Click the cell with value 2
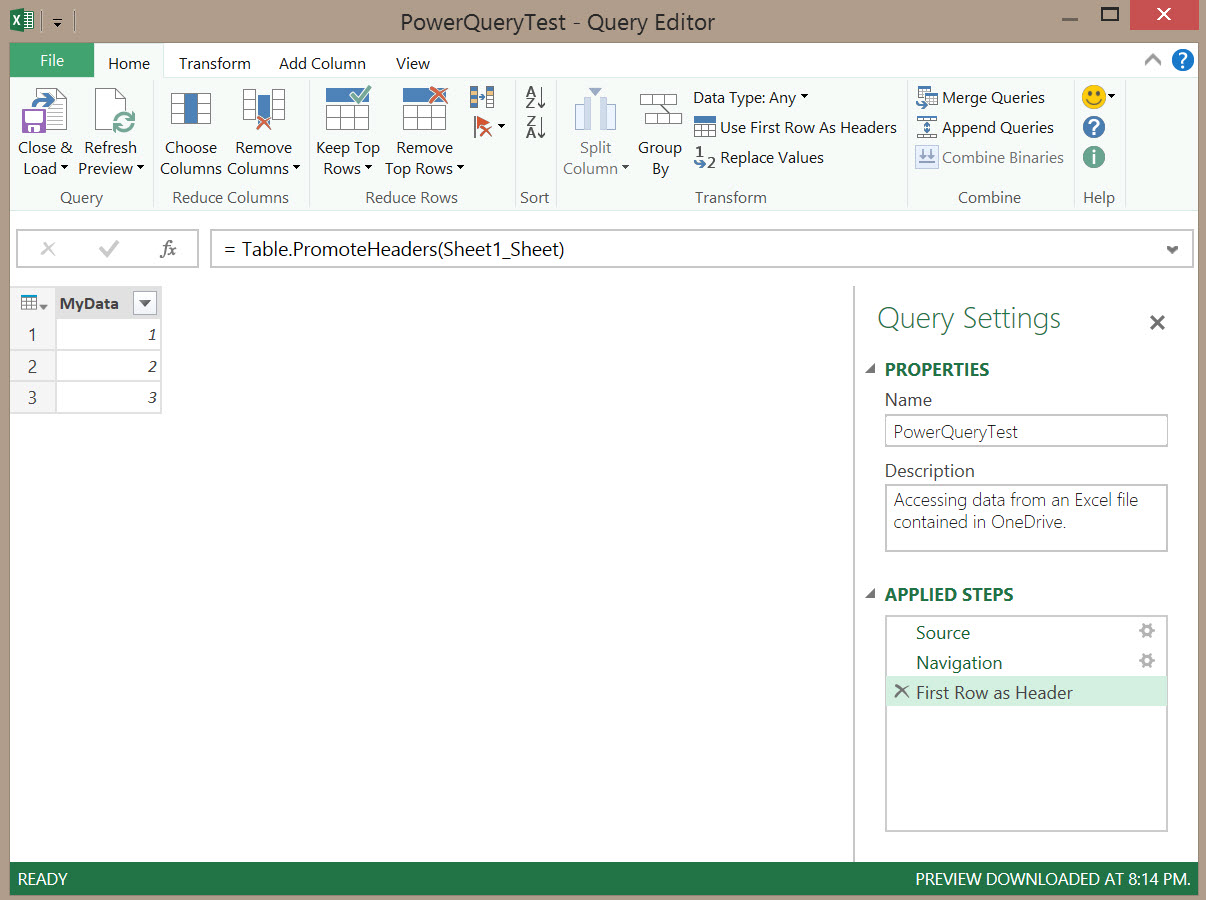Screen dimensions: 1206x900 click(108, 366)
